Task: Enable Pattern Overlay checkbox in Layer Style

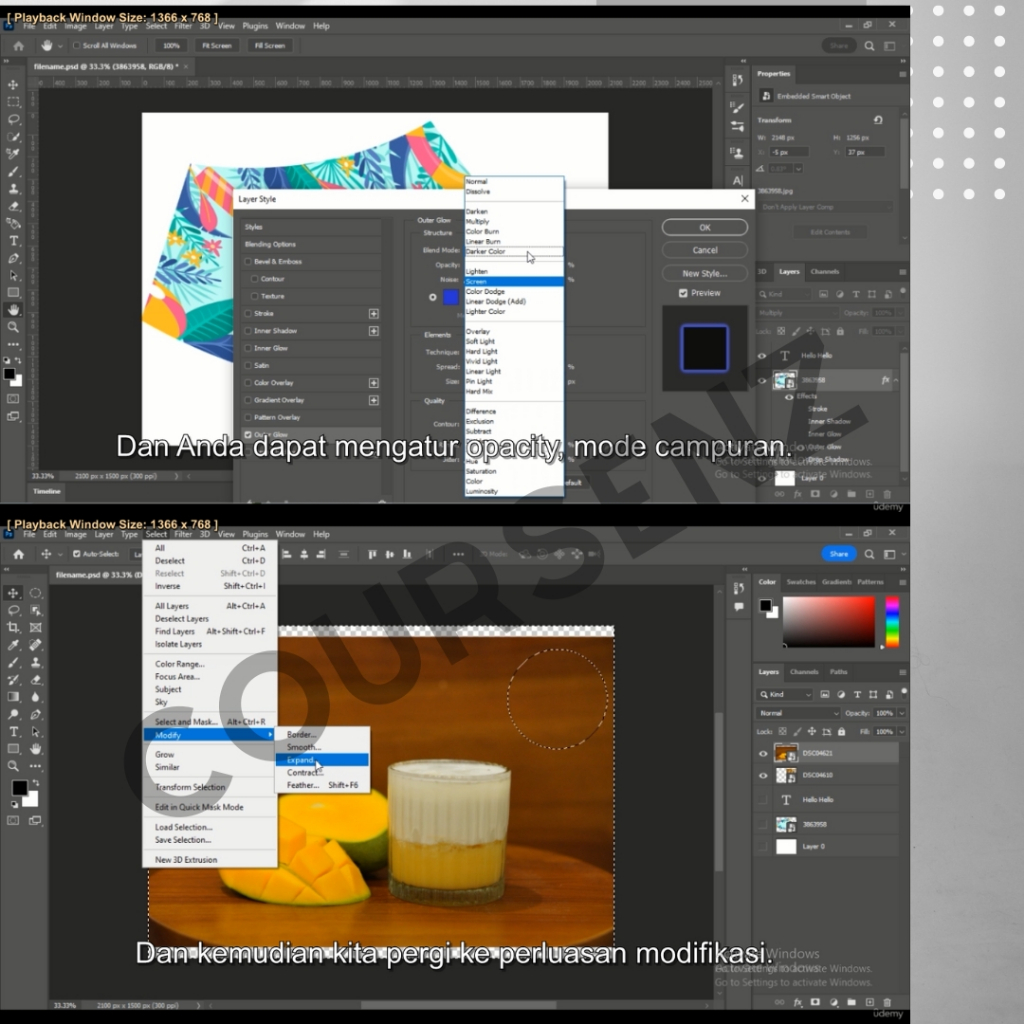Action: pos(248,417)
